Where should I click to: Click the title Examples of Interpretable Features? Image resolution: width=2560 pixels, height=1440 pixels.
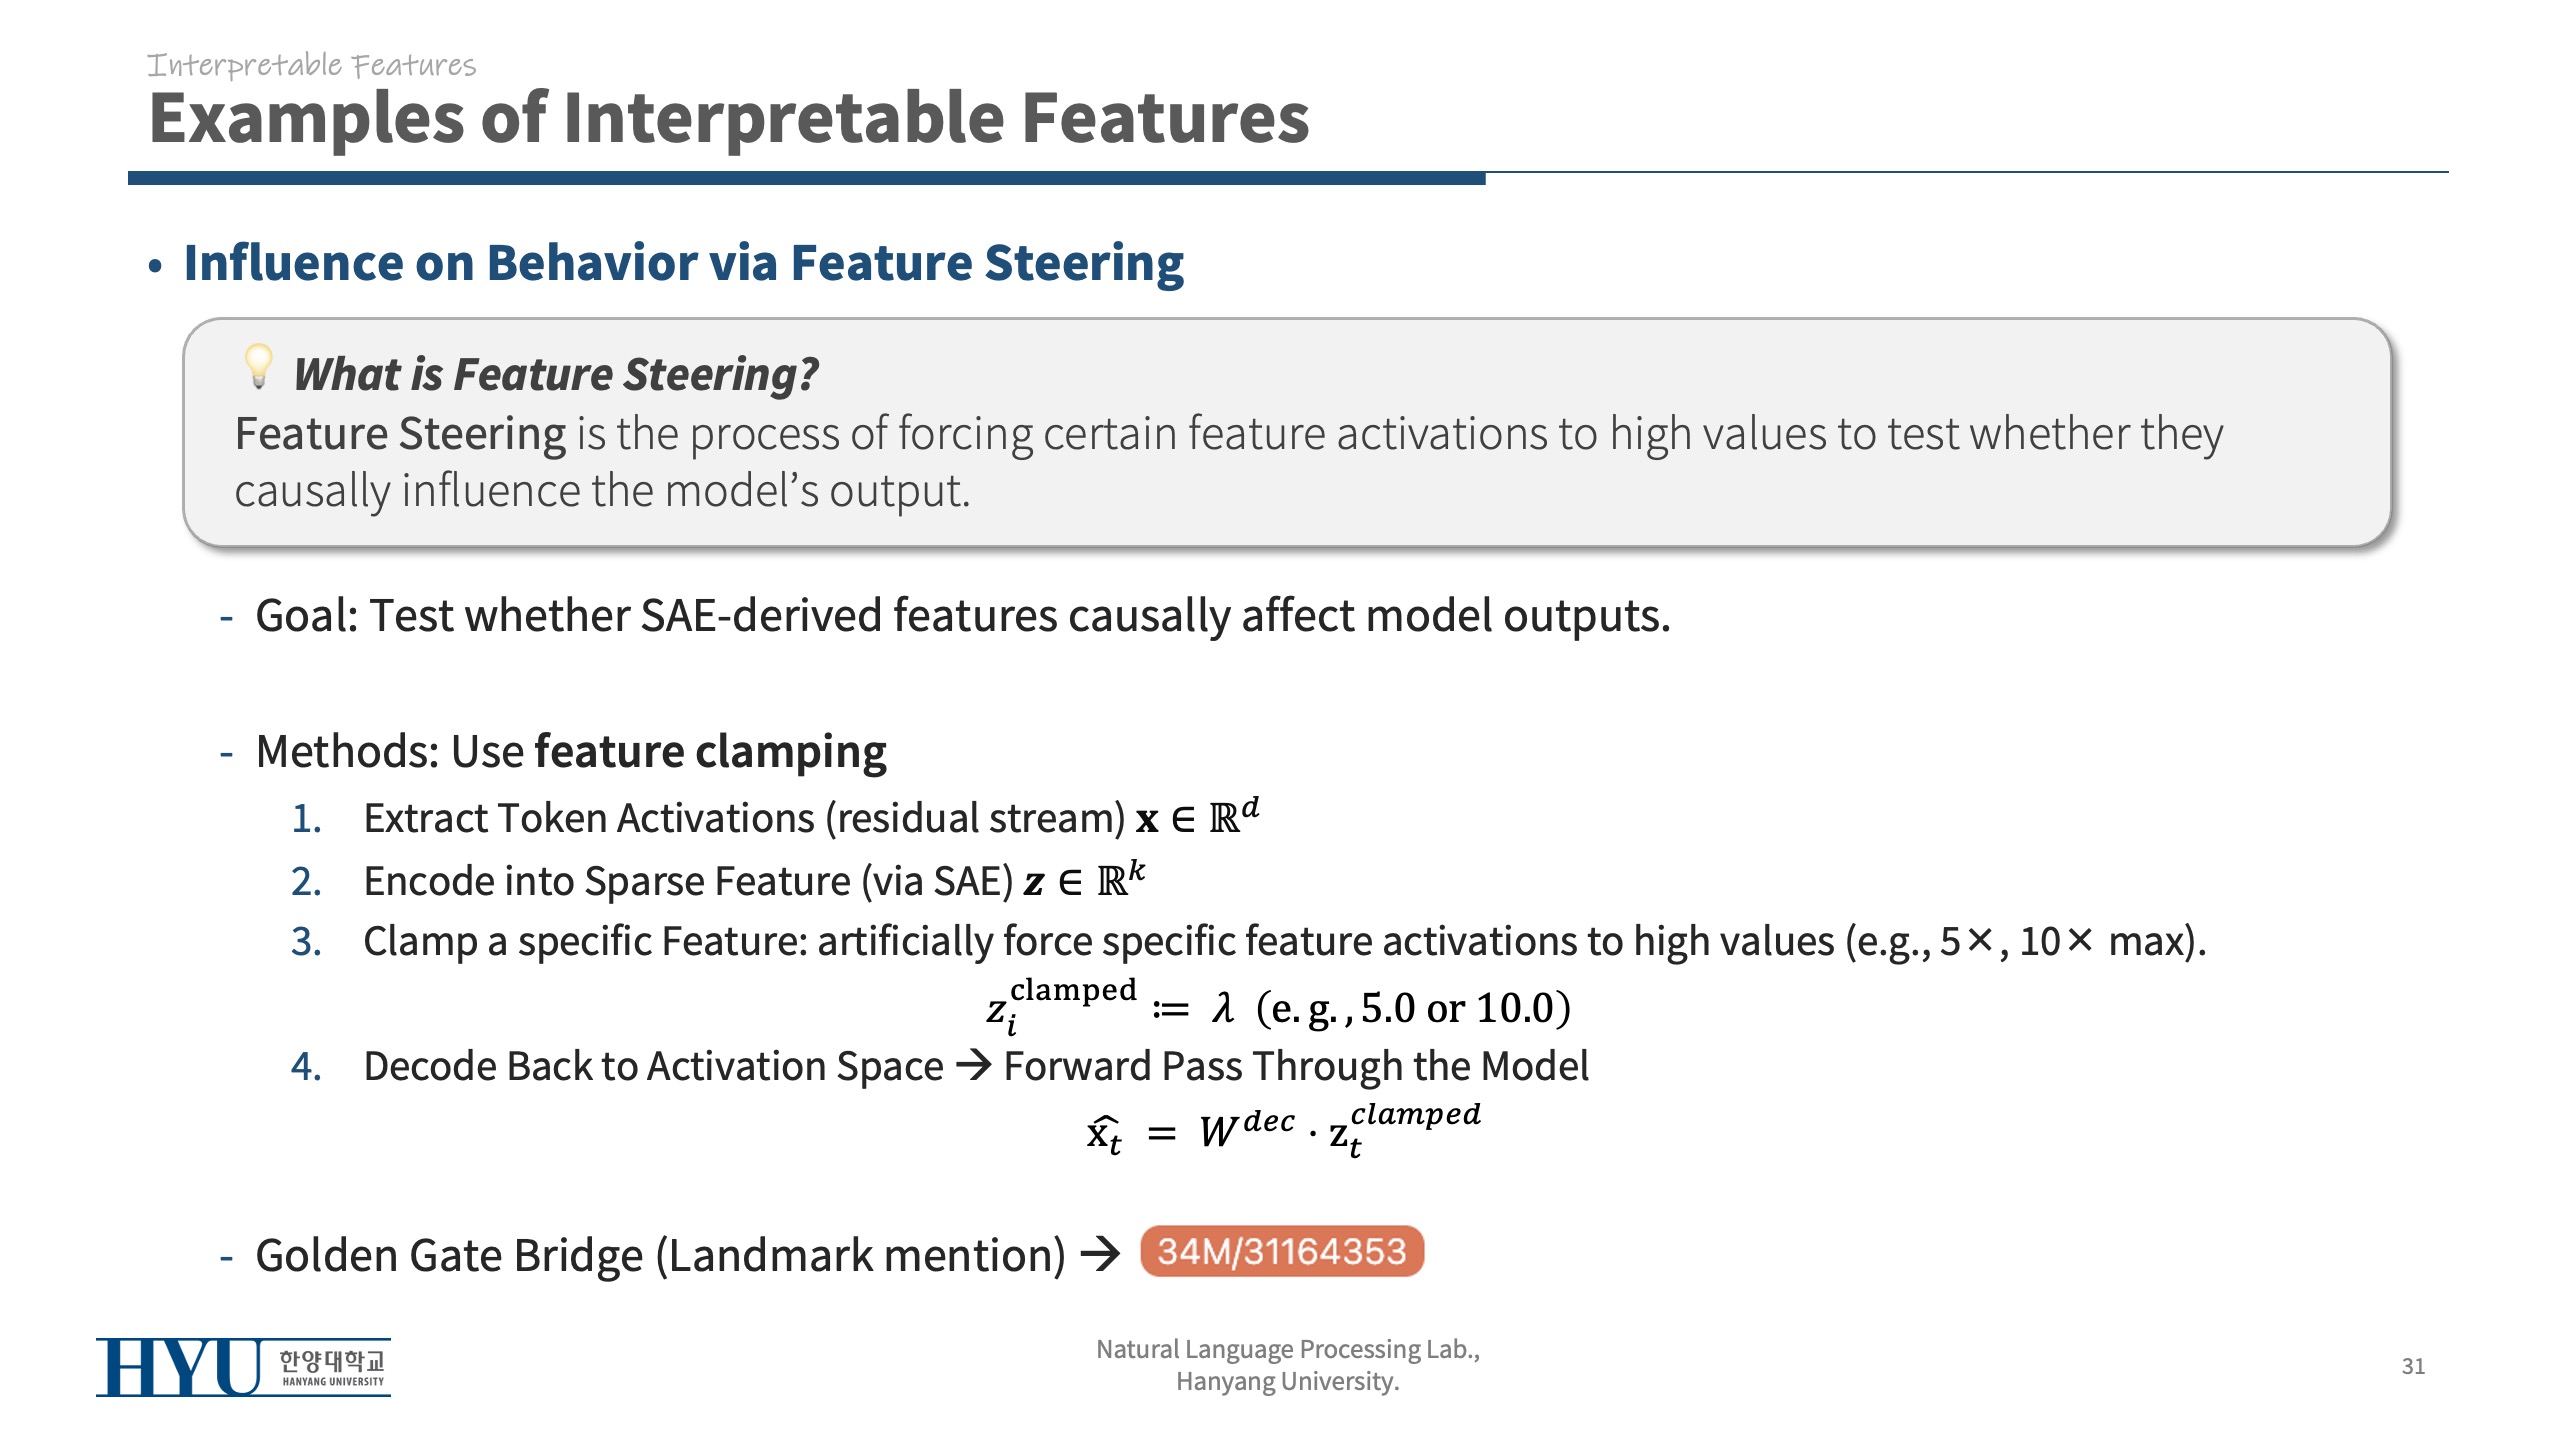pos(728,118)
